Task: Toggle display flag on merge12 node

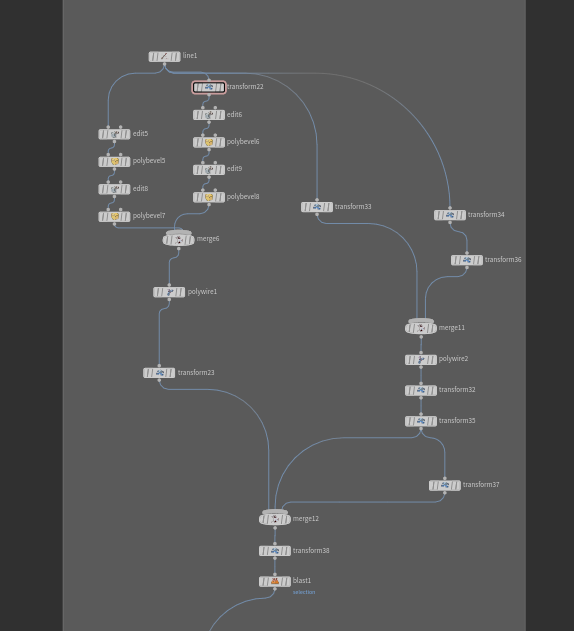Action: tap(288, 519)
